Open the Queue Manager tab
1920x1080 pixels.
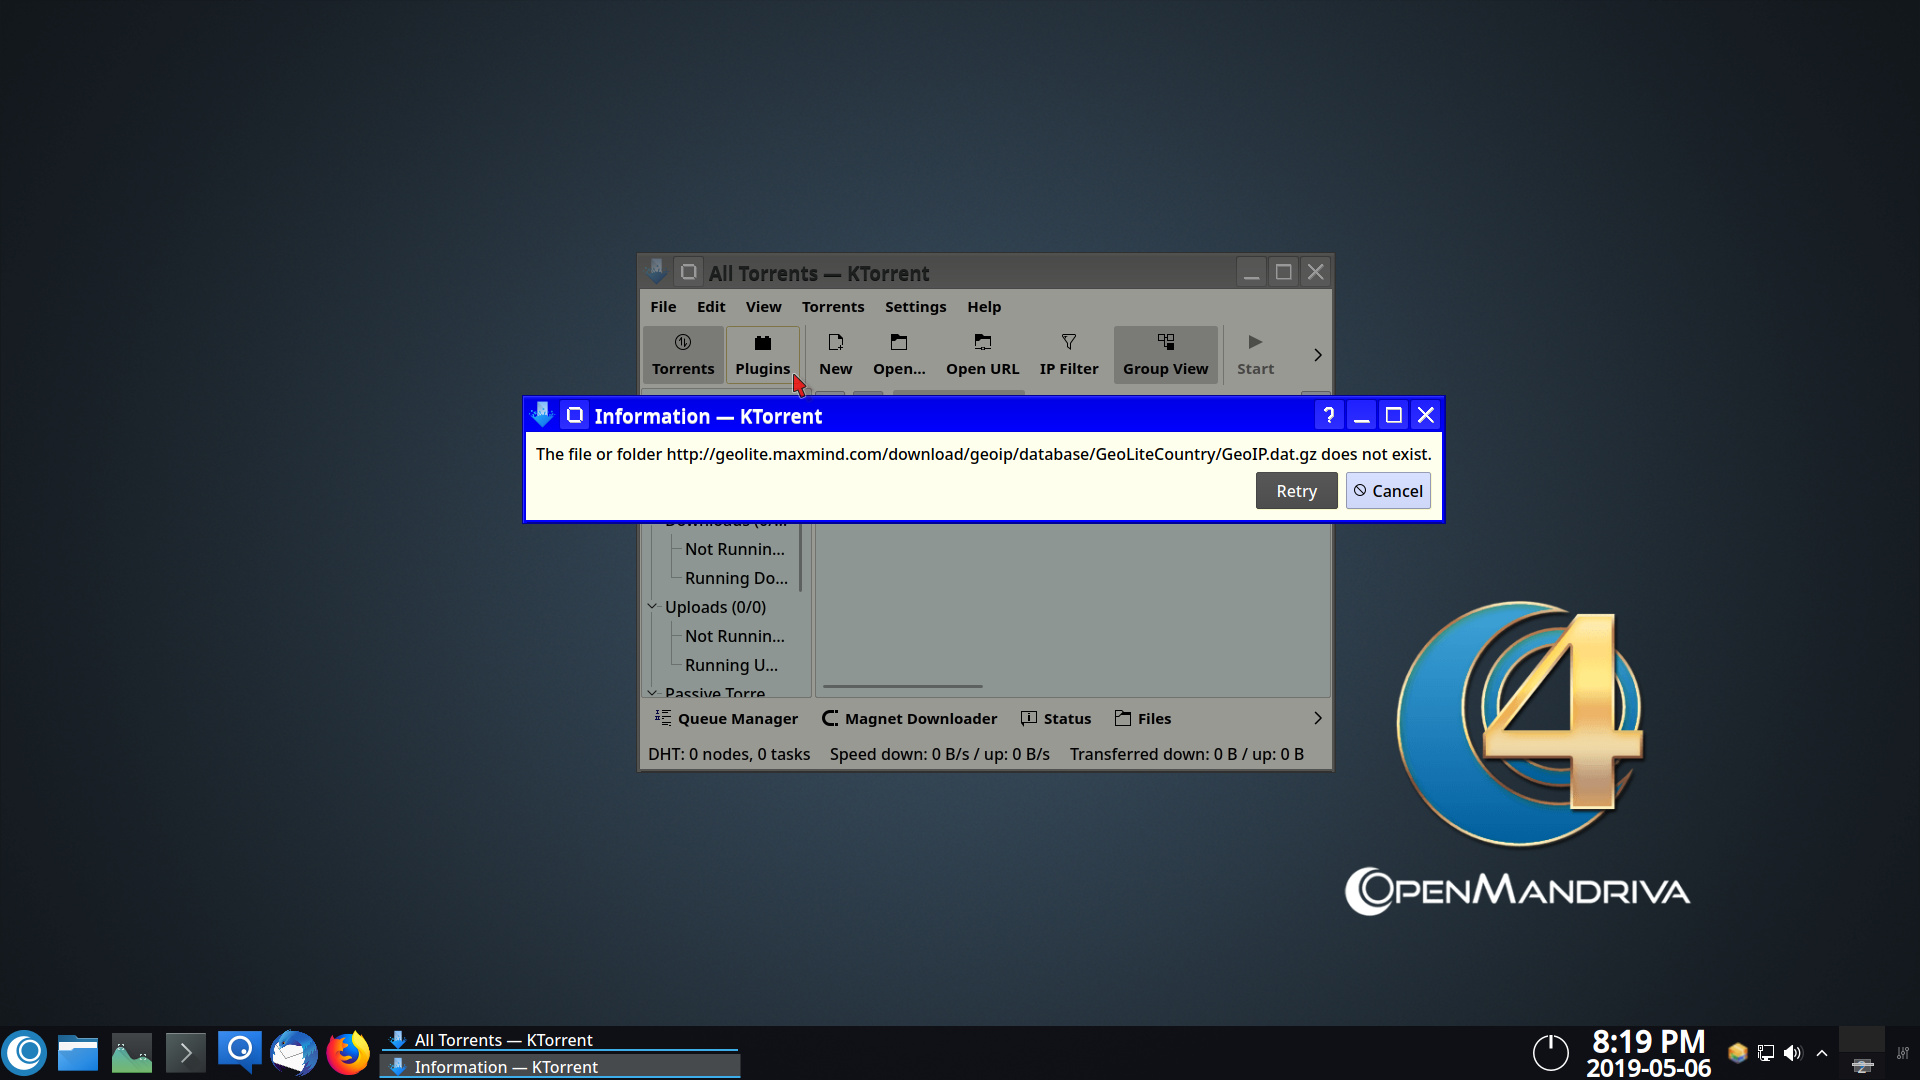pyautogui.click(x=726, y=718)
